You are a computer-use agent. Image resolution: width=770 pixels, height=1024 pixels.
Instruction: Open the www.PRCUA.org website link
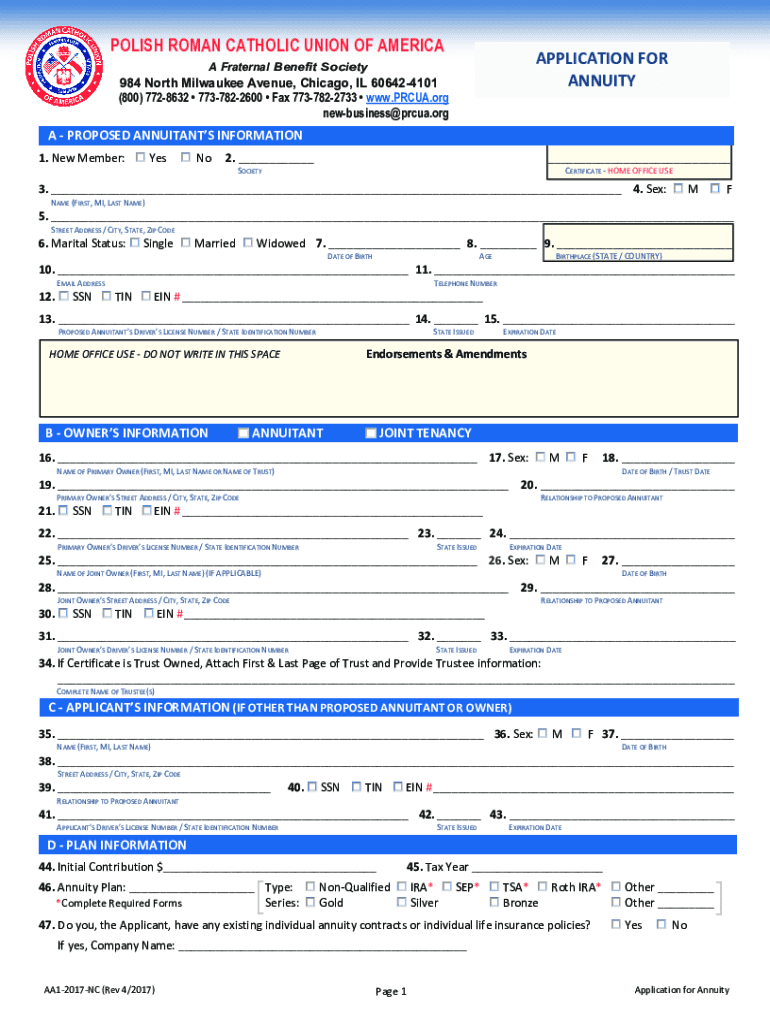click(x=407, y=98)
